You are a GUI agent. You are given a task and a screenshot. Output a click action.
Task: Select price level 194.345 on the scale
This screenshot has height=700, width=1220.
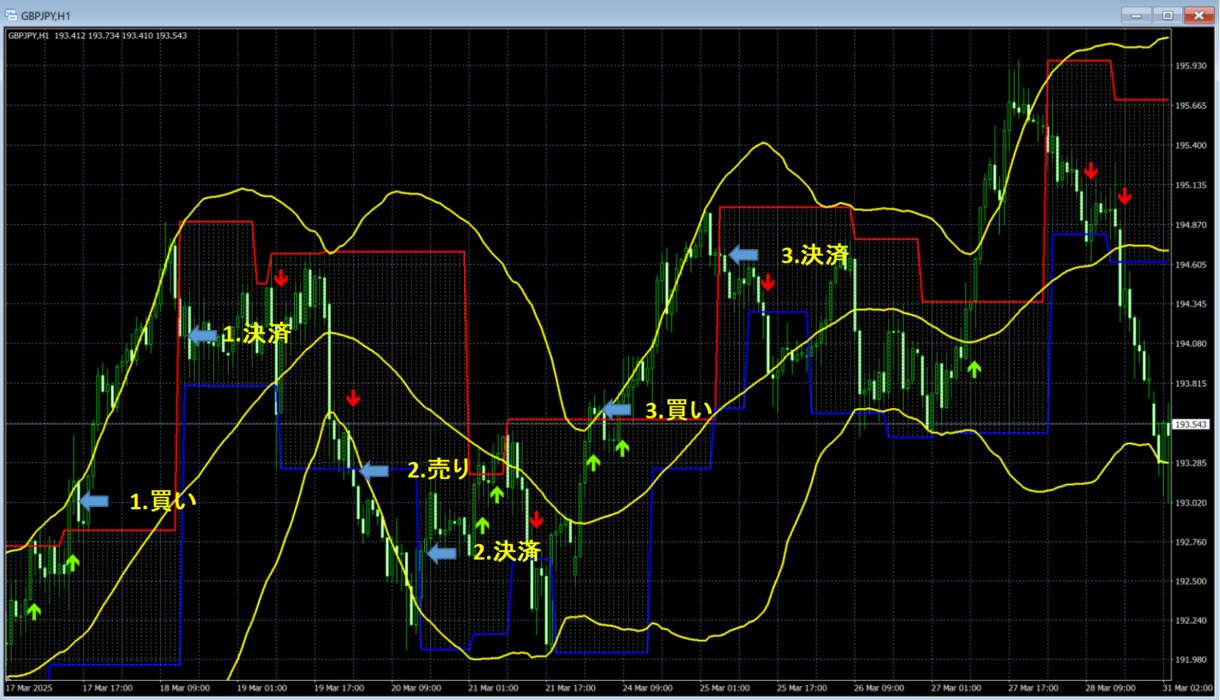pos(1190,304)
